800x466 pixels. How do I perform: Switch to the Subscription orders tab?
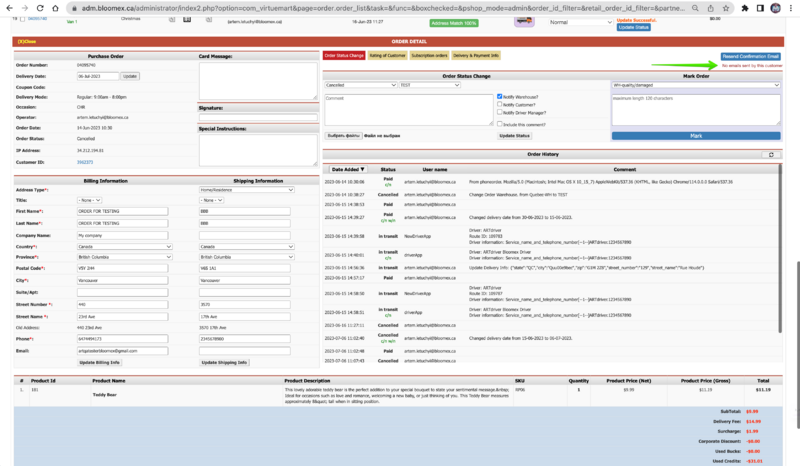(429, 56)
